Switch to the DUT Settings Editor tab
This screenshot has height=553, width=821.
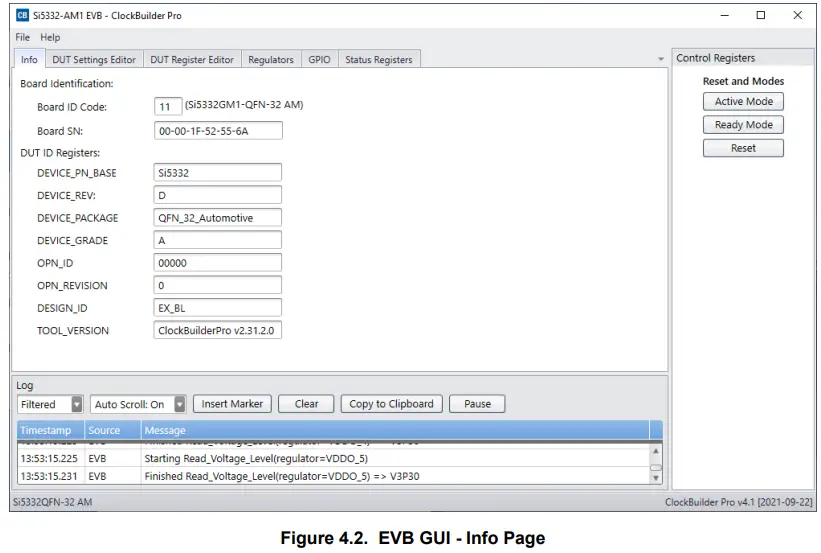tap(94, 60)
